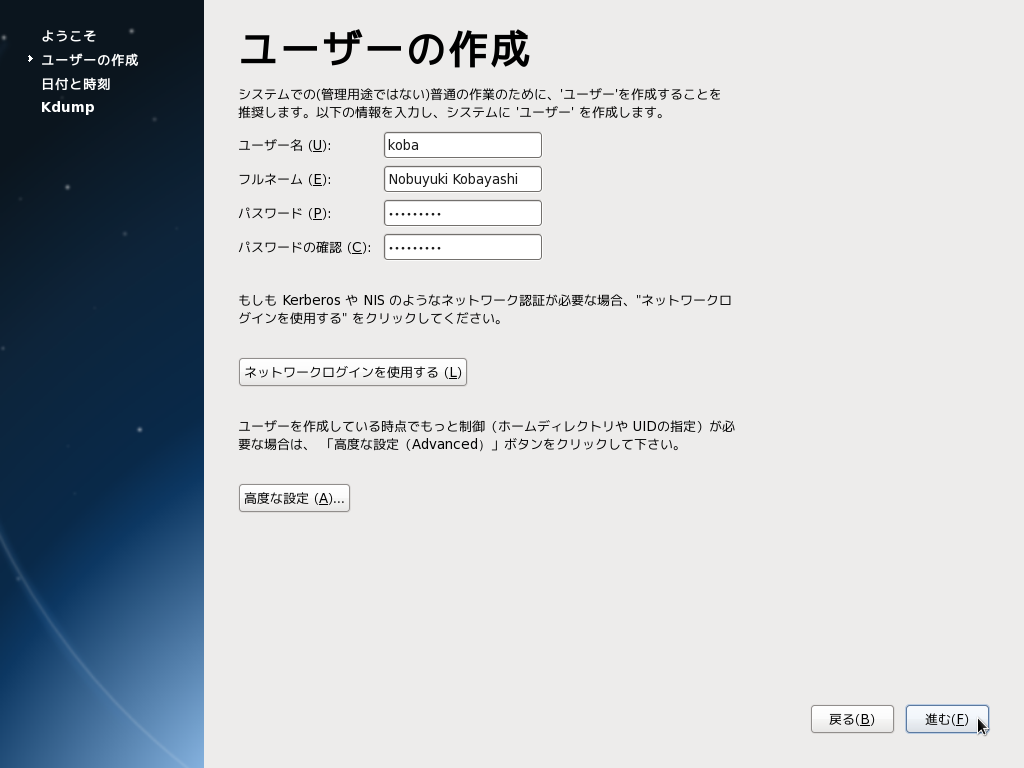The width and height of the screenshot is (1024, 768).
Task: Click the フルネーム (E) label
Action: [x=284, y=179]
